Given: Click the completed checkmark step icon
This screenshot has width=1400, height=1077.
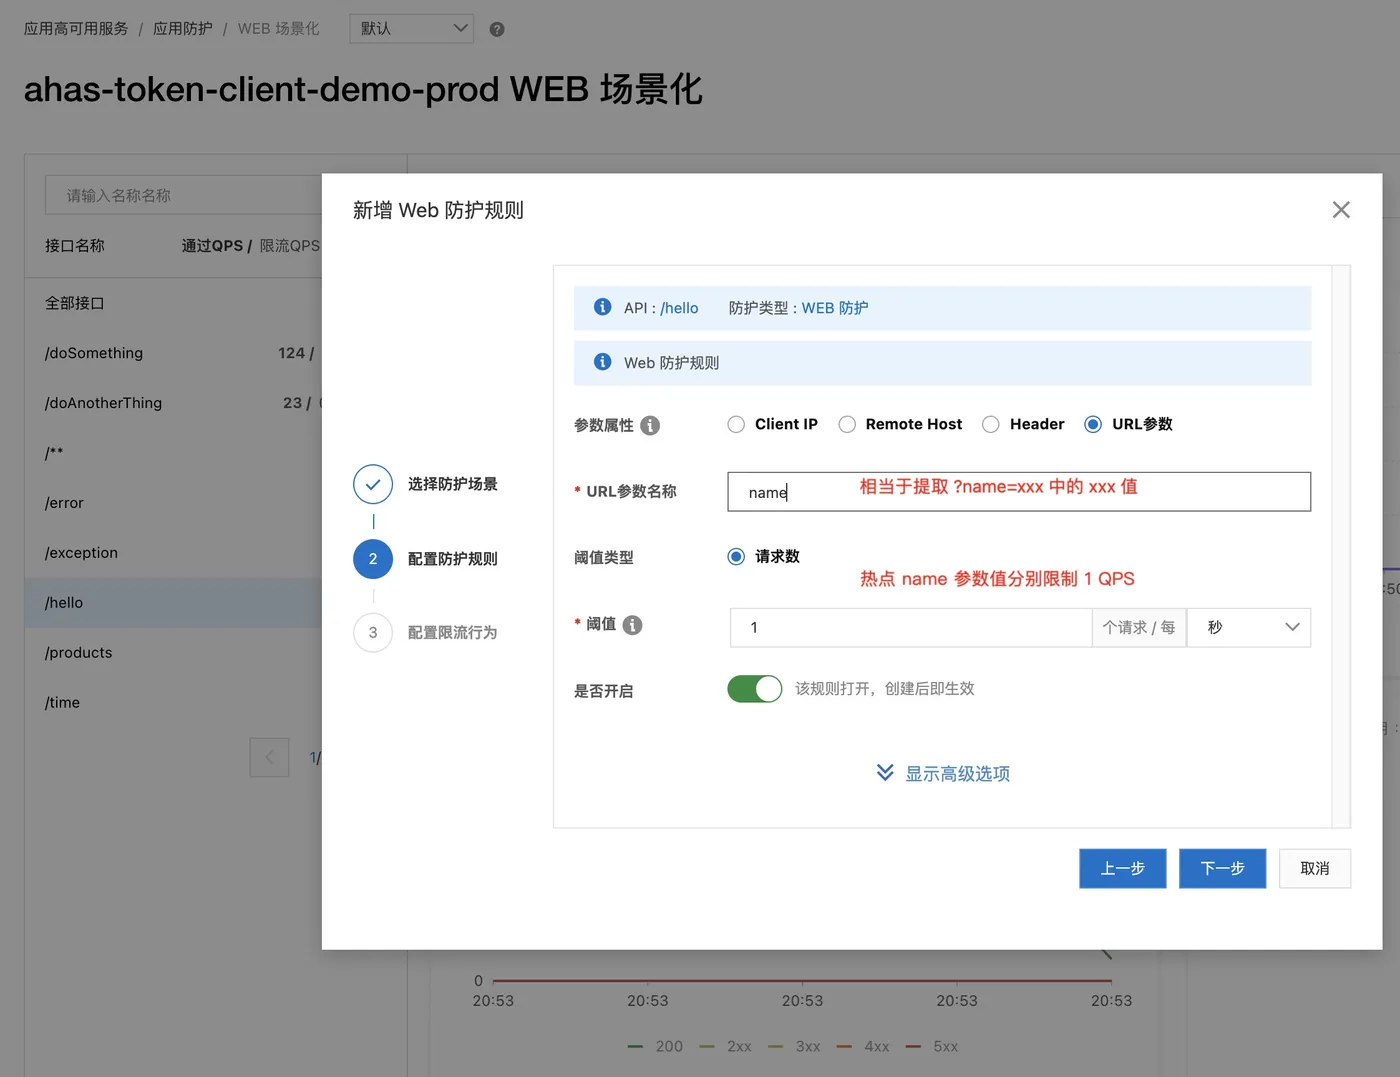Looking at the screenshot, I should 373,484.
